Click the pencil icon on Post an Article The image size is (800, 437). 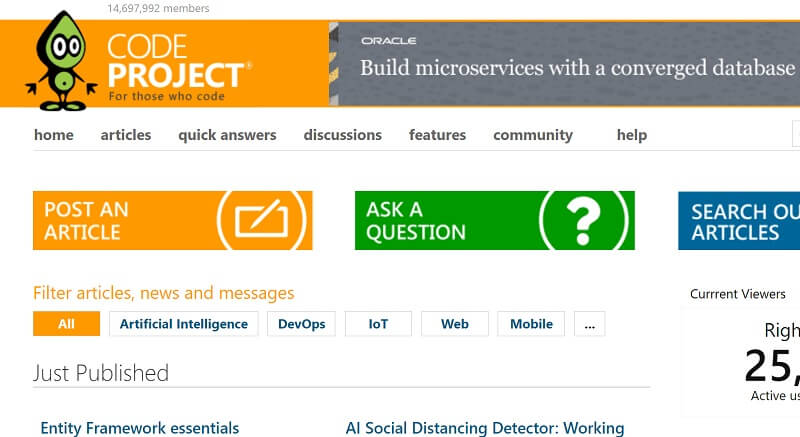coord(261,219)
